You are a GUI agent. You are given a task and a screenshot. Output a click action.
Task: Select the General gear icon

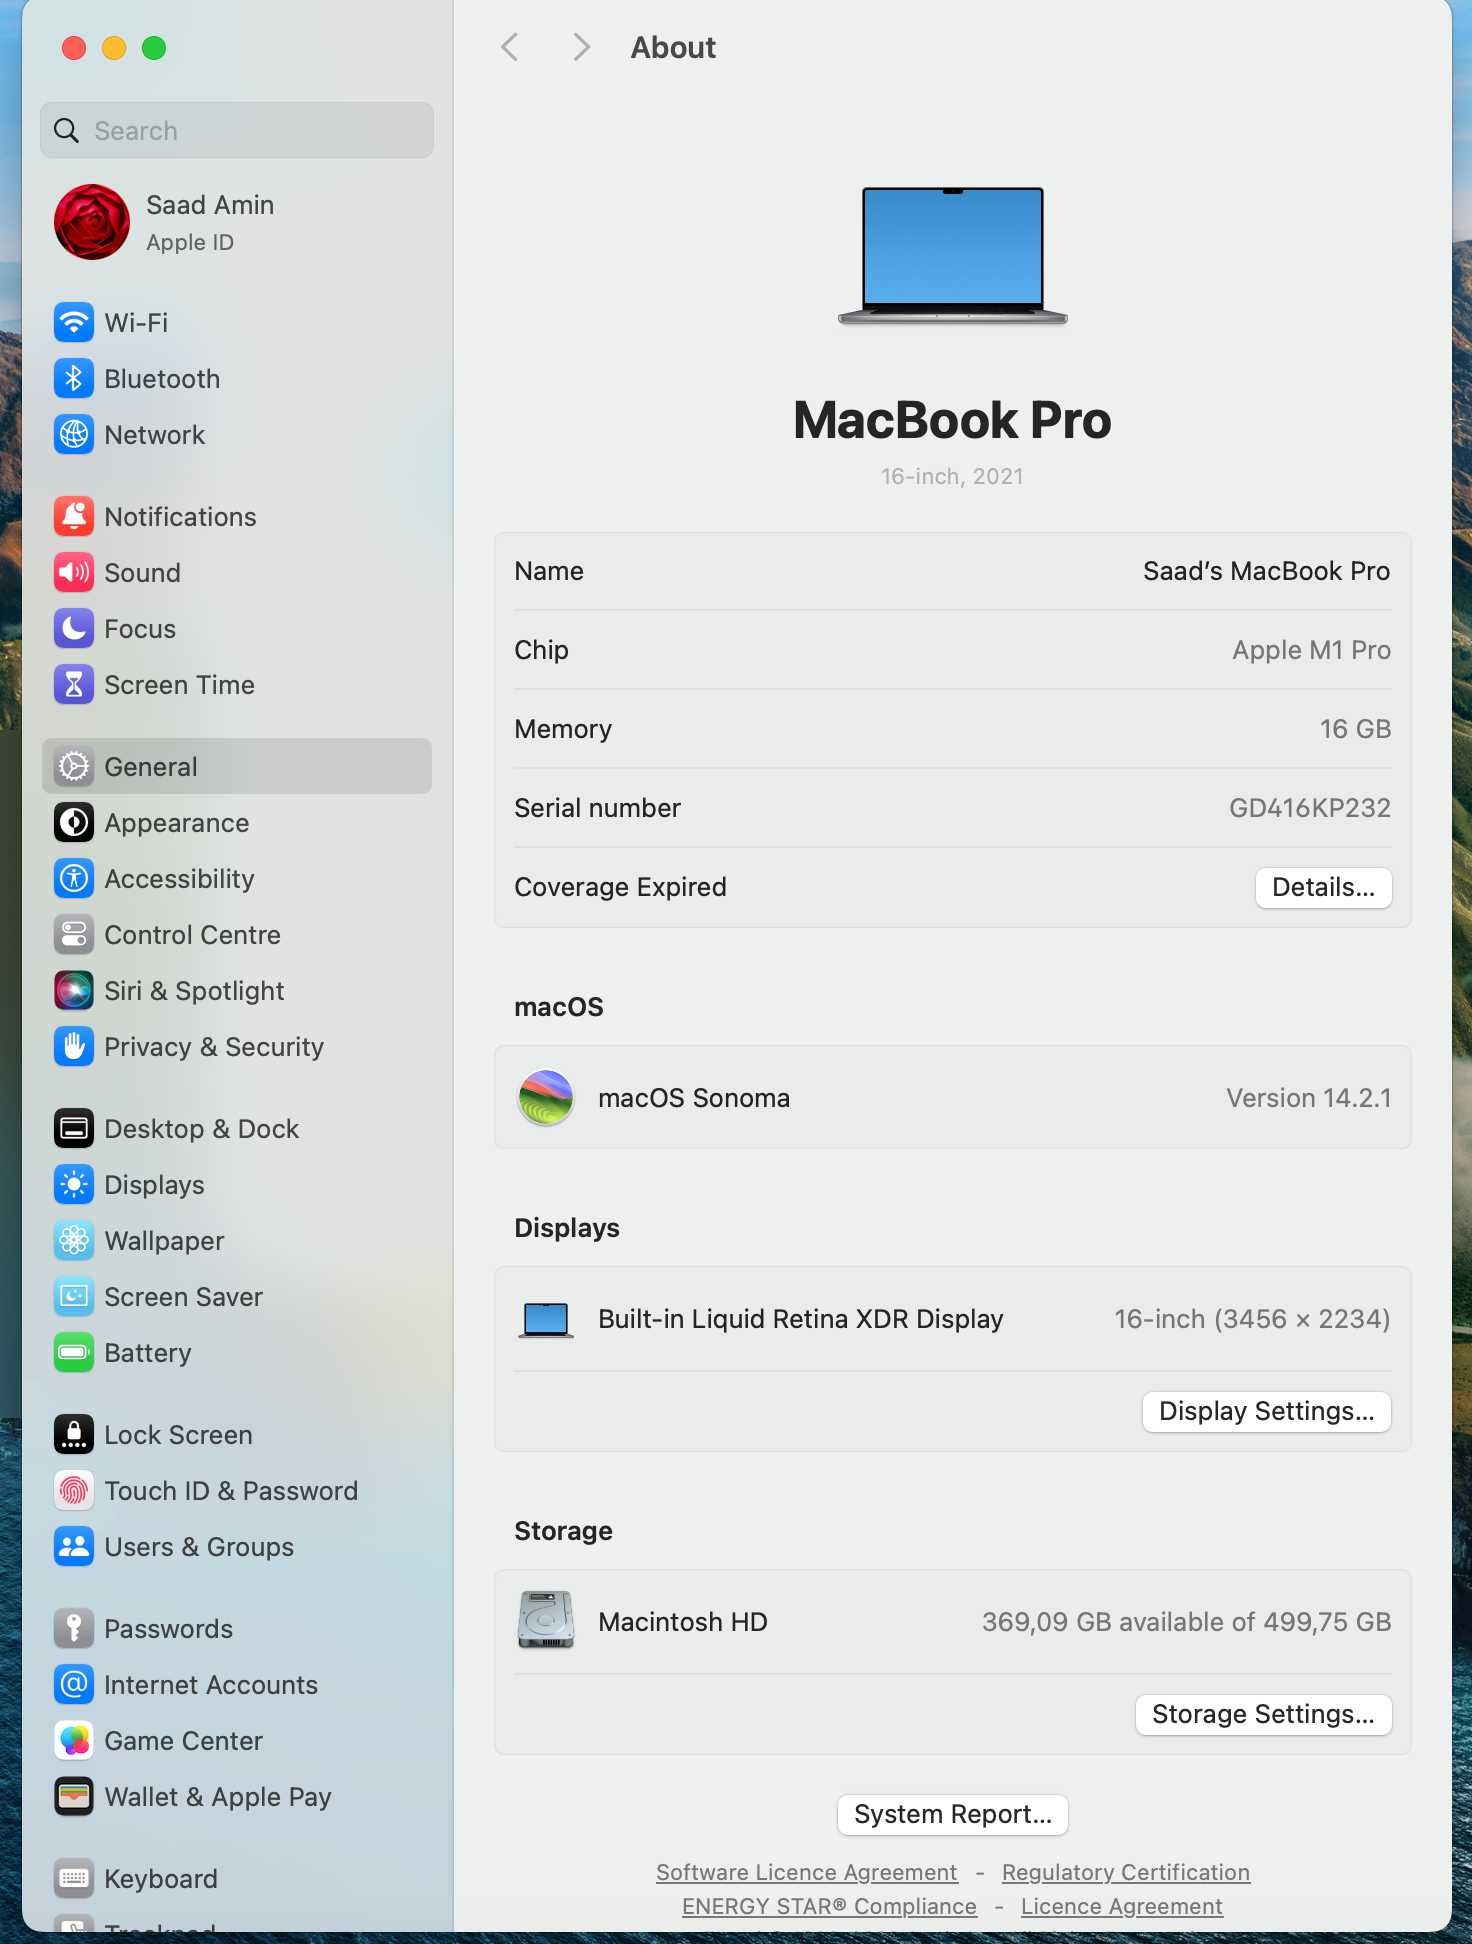click(74, 767)
